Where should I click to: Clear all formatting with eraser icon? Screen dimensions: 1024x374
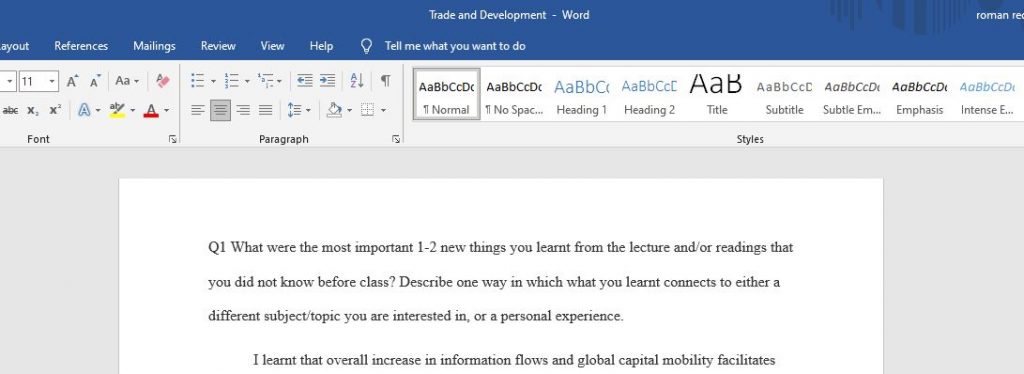pos(163,81)
